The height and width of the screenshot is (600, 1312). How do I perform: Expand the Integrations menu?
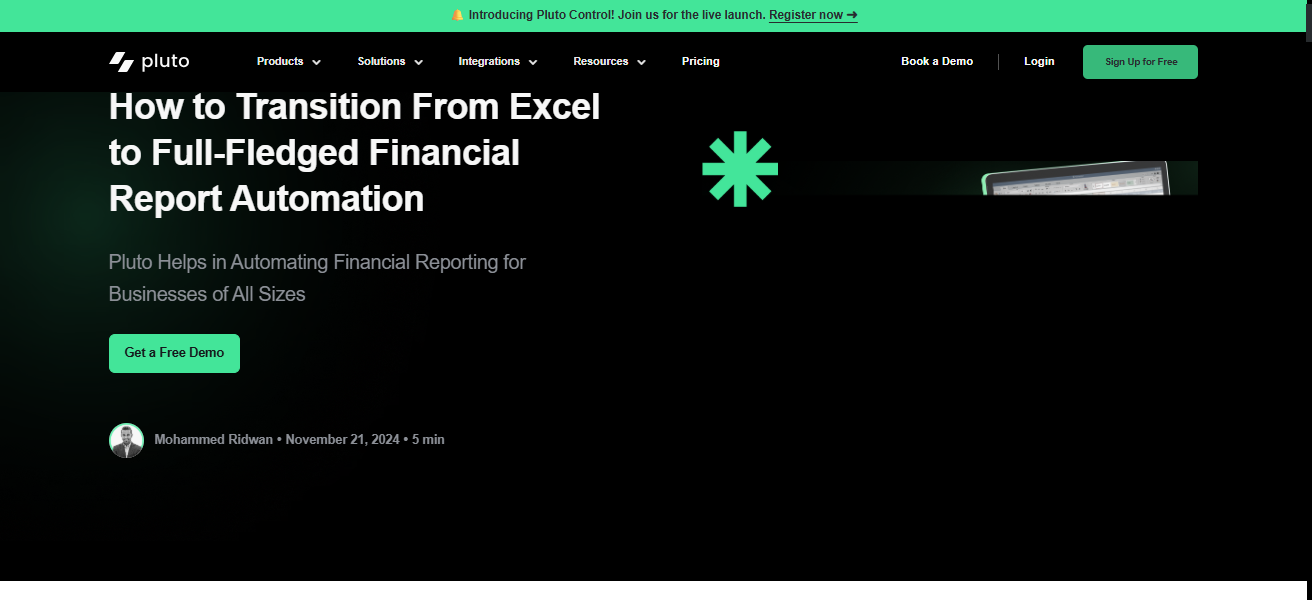pos(497,62)
